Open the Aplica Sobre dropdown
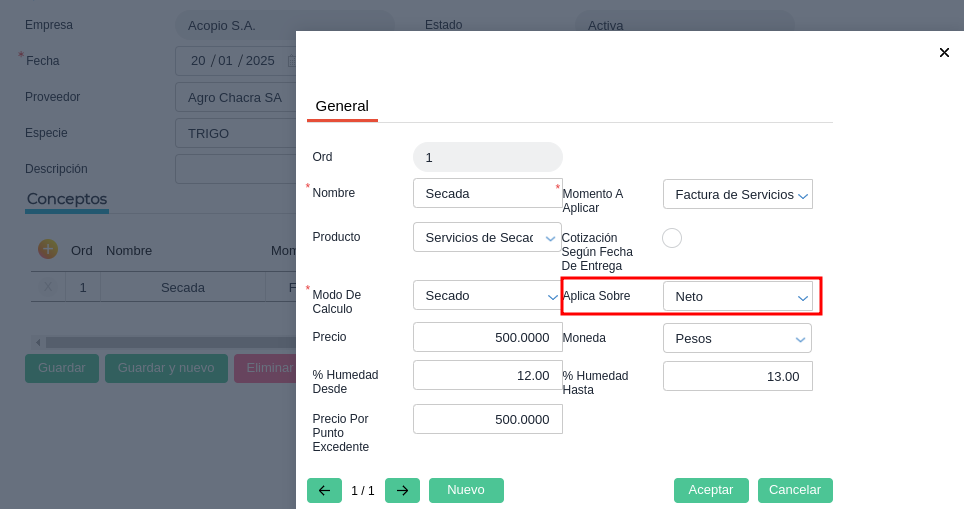964x509 pixels. pos(737,296)
